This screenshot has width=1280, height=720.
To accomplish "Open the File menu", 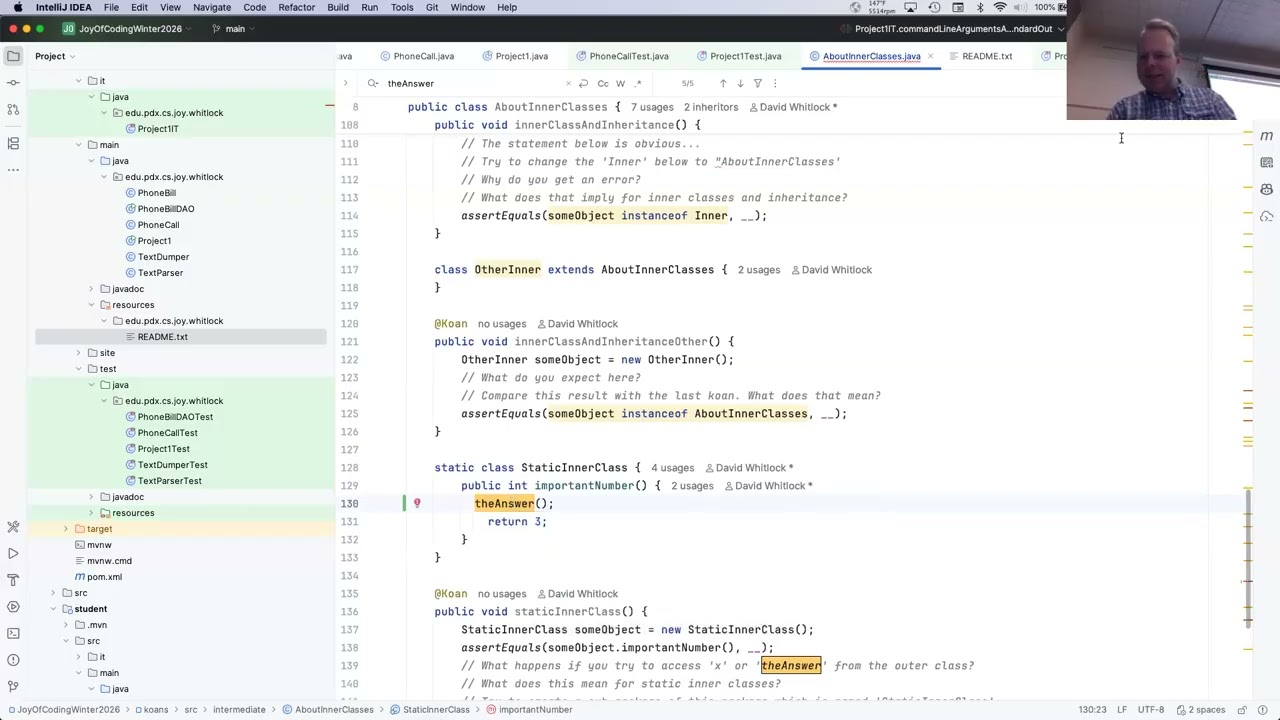I will (x=111, y=7).
